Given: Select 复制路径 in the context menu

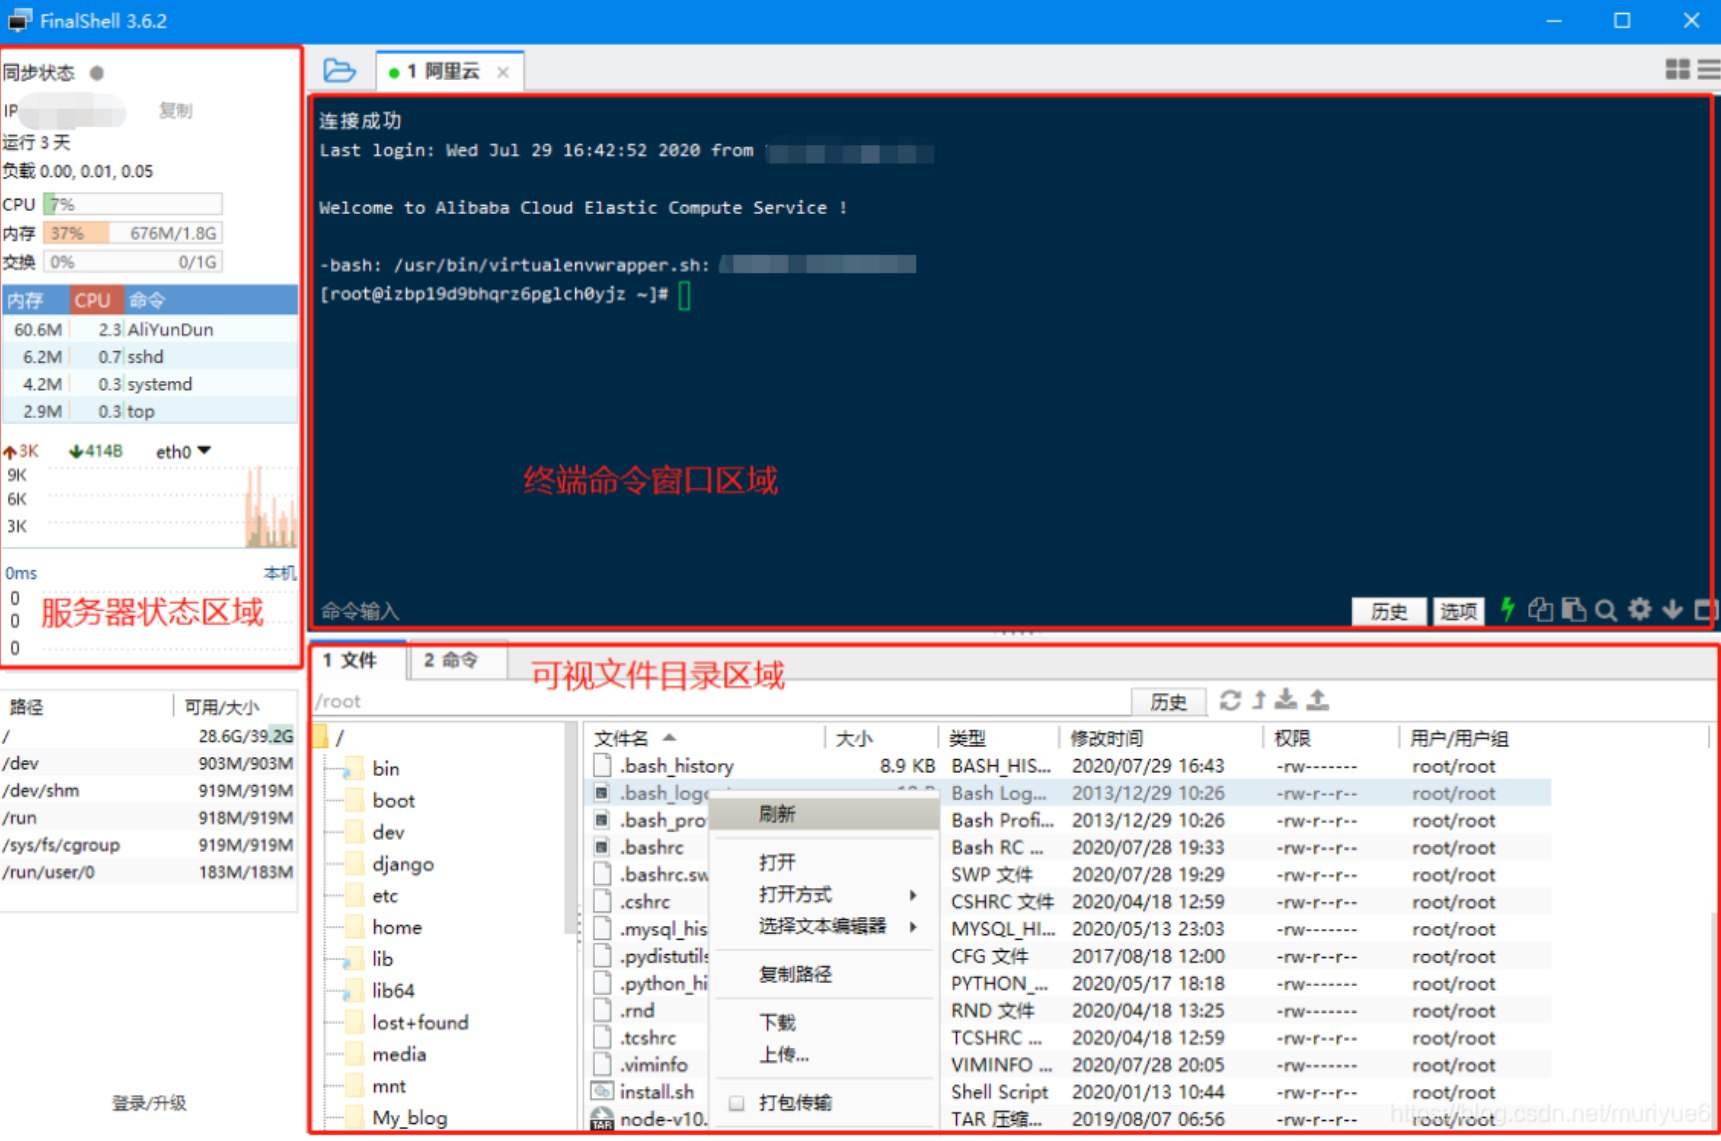Looking at the screenshot, I should pos(795,974).
